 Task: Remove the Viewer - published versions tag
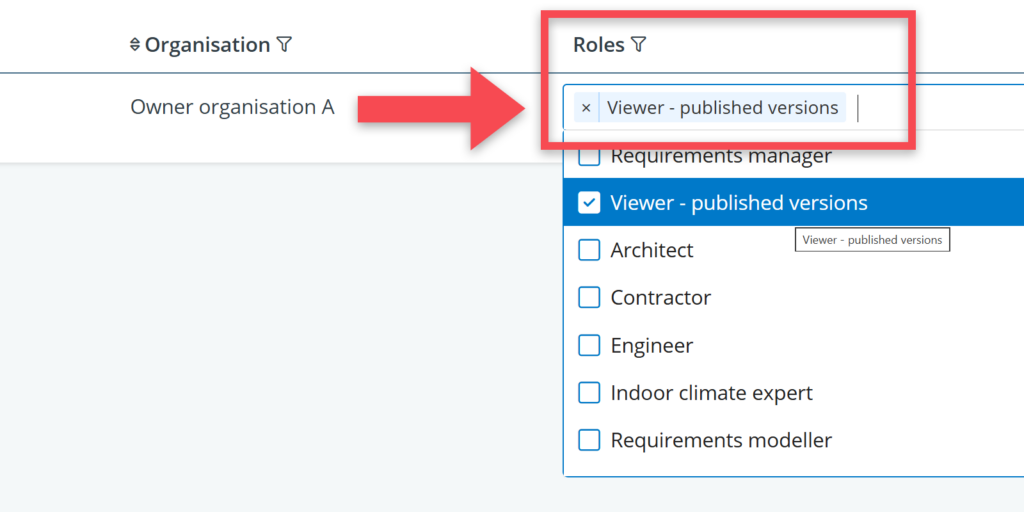click(586, 108)
